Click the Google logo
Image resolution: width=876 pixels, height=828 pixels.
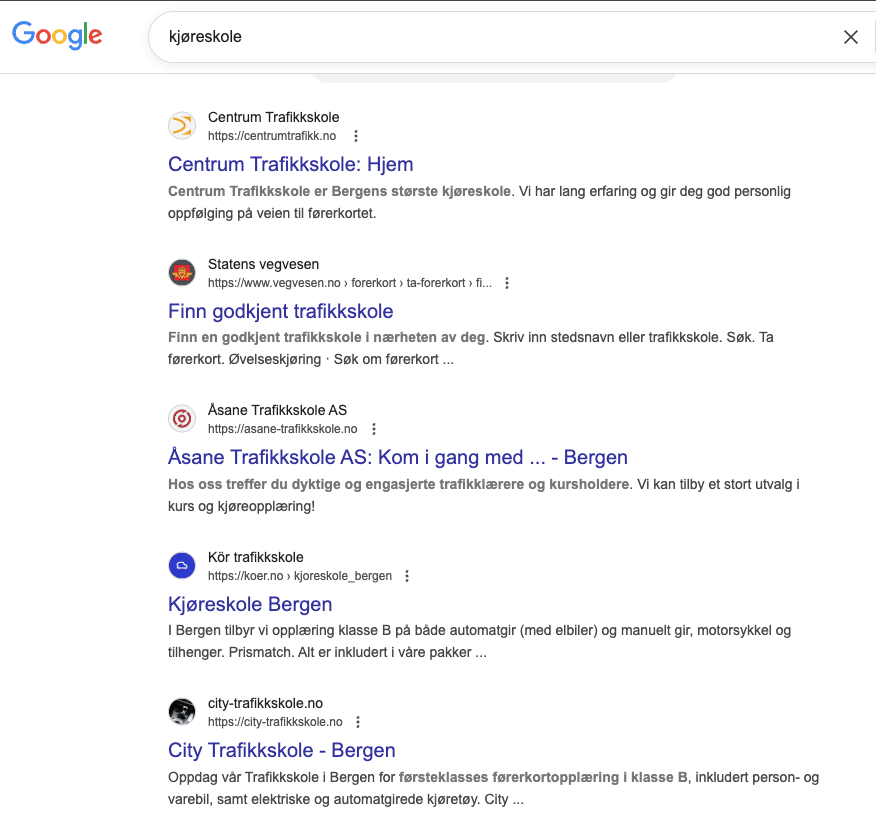pos(57,36)
